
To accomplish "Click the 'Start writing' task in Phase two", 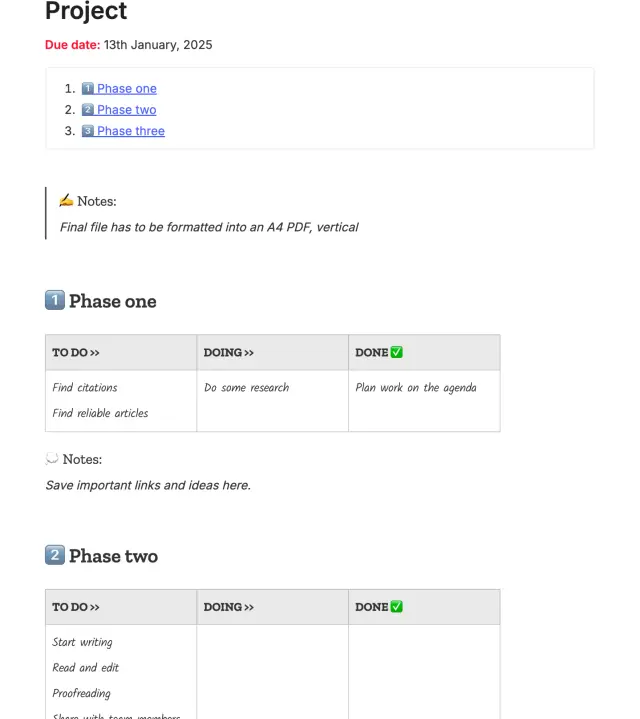I will click(x=82, y=642).
